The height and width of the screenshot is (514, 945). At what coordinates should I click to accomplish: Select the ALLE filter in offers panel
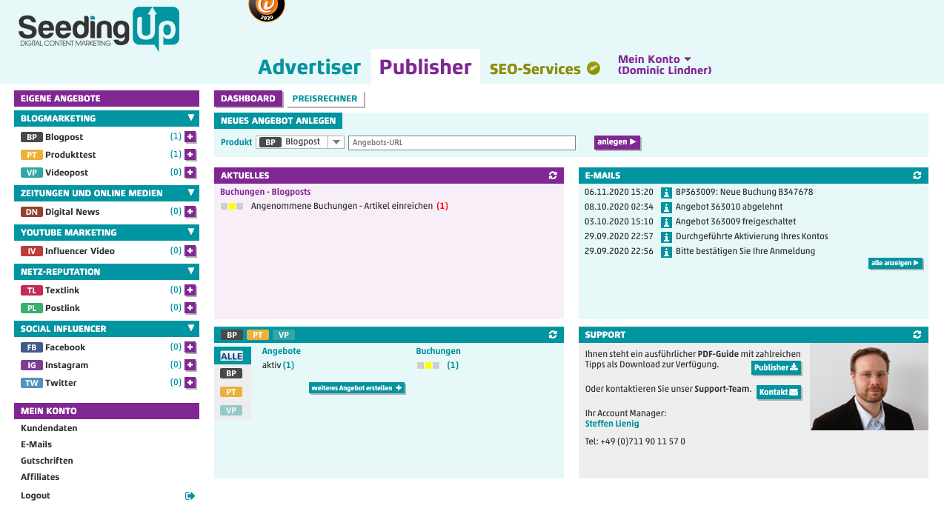[231, 356]
